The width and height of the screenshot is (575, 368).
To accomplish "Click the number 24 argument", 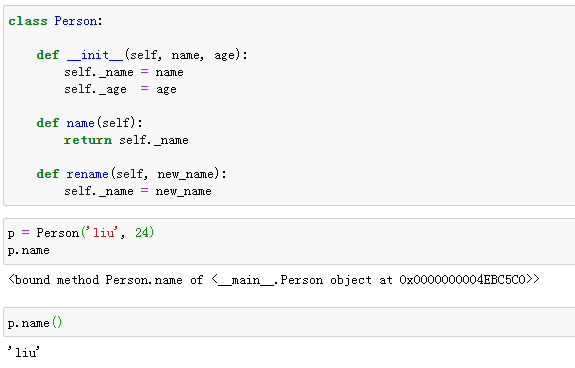I will (142, 232).
